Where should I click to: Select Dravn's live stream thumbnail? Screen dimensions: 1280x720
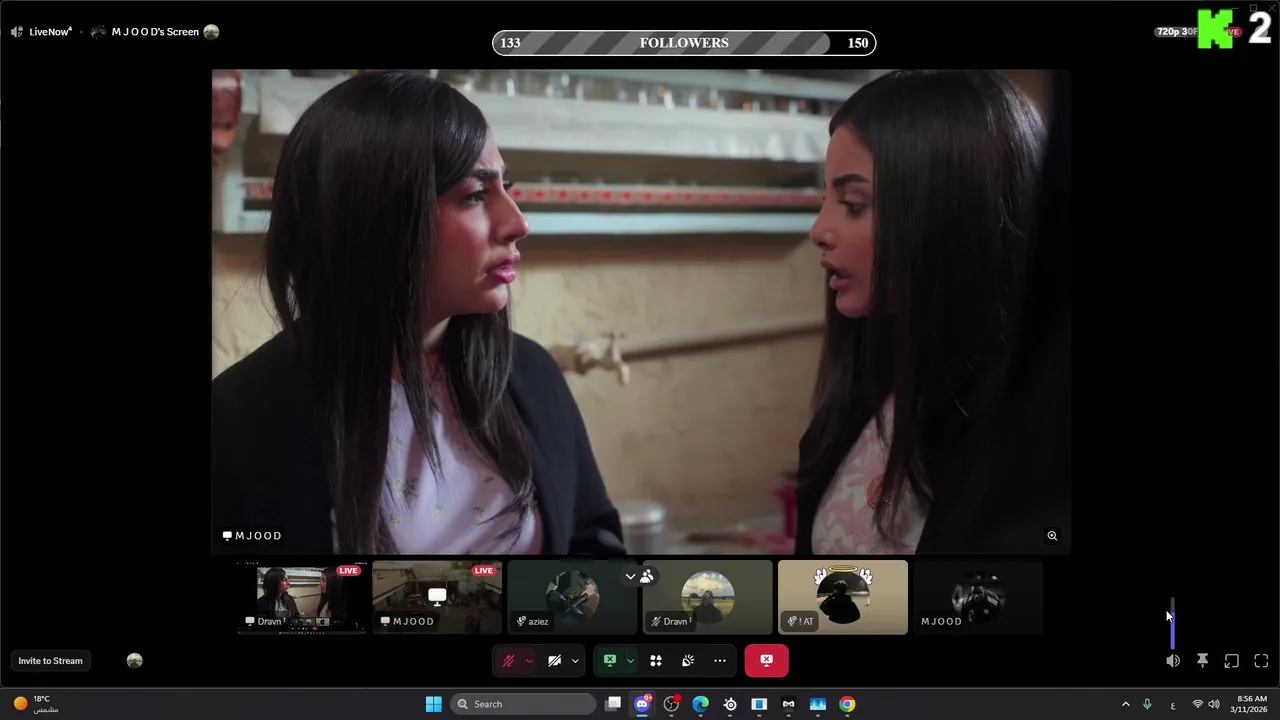coord(302,597)
